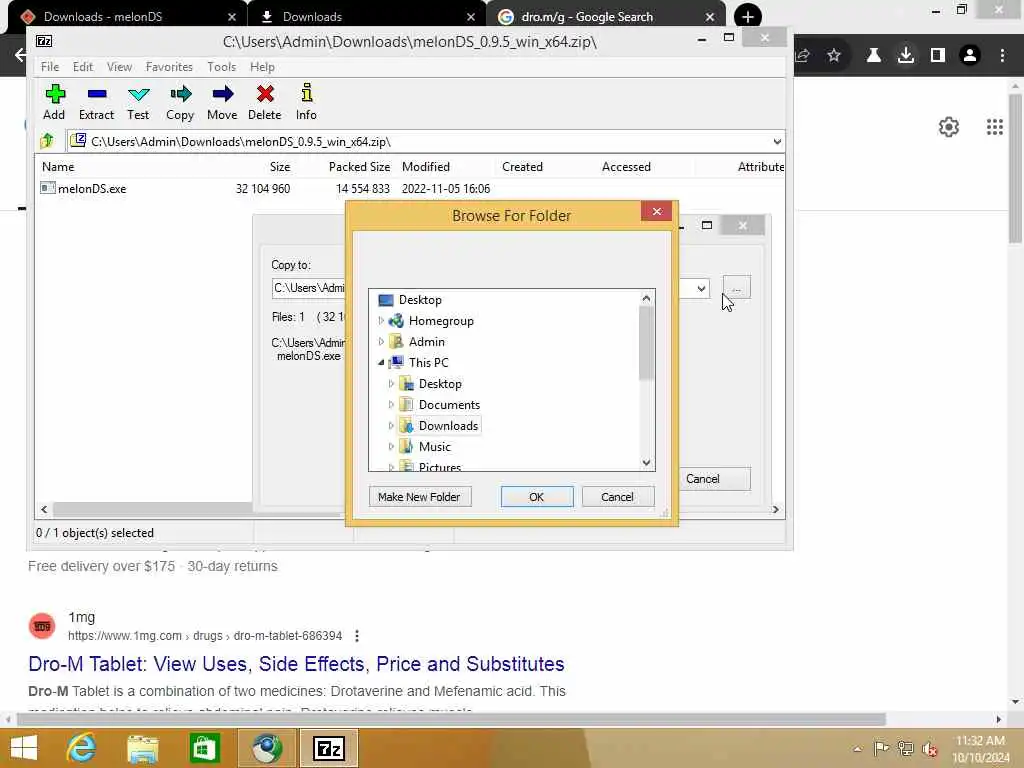Click the 7-Zip address path field

[x=418, y=141]
